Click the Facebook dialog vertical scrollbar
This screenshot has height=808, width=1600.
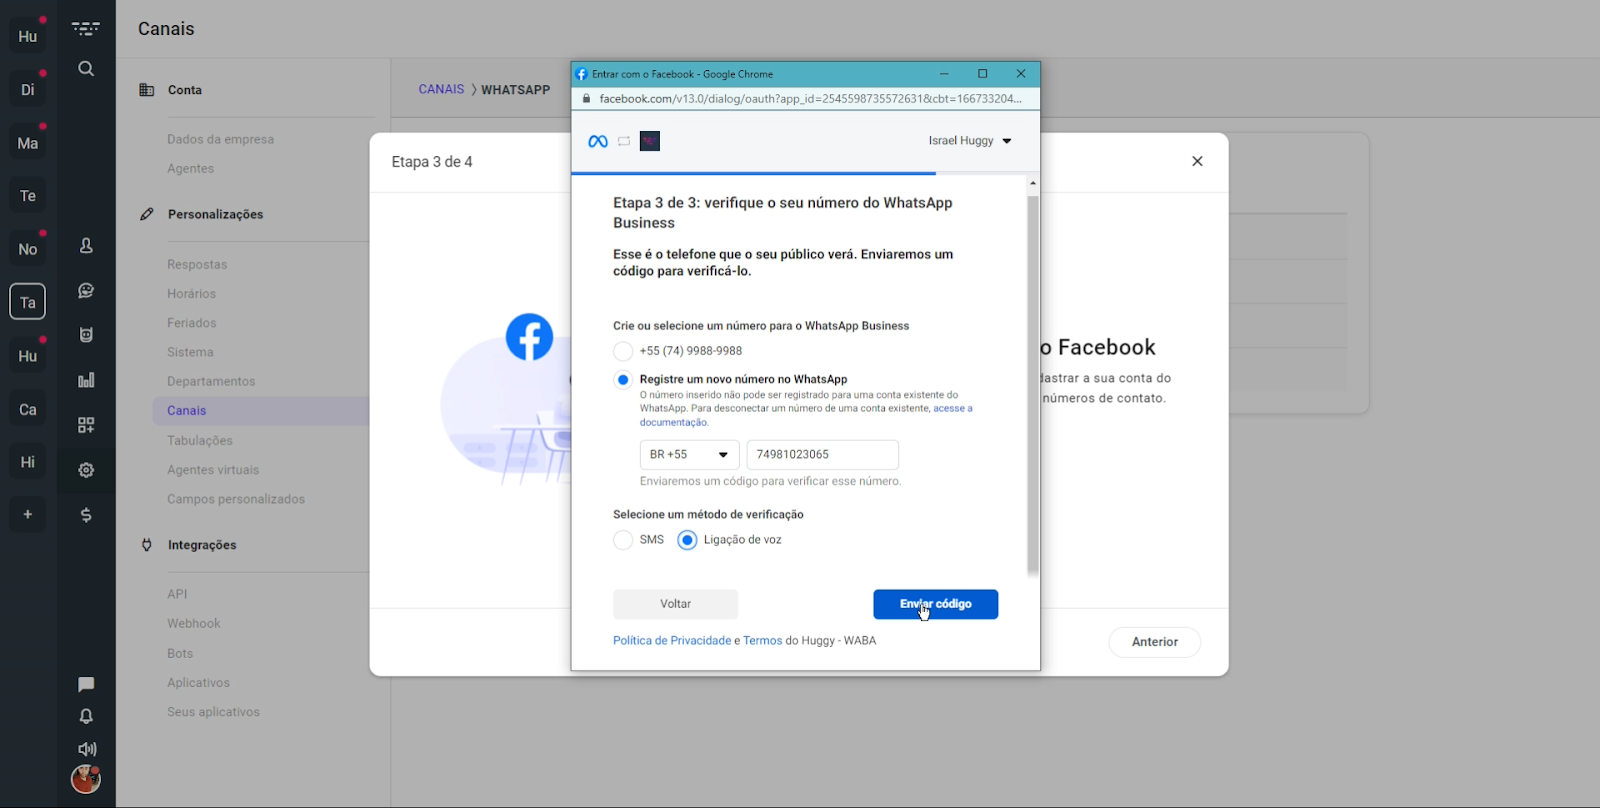(x=1033, y=385)
